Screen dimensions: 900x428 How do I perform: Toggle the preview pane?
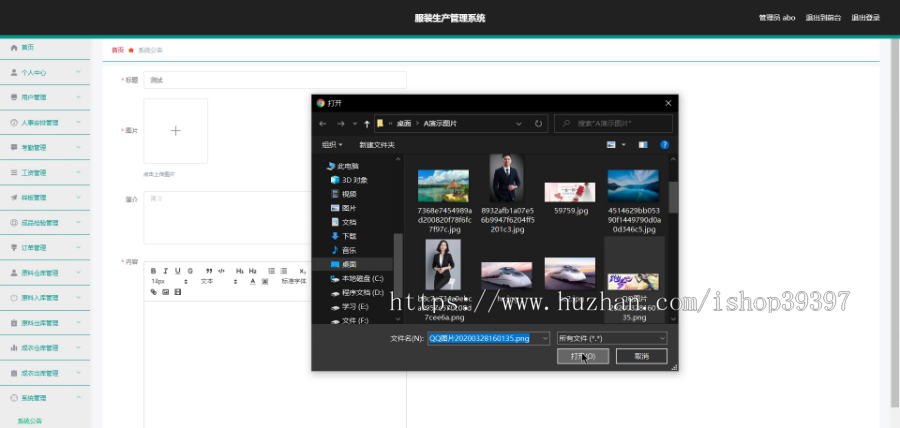click(x=643, y=145)
